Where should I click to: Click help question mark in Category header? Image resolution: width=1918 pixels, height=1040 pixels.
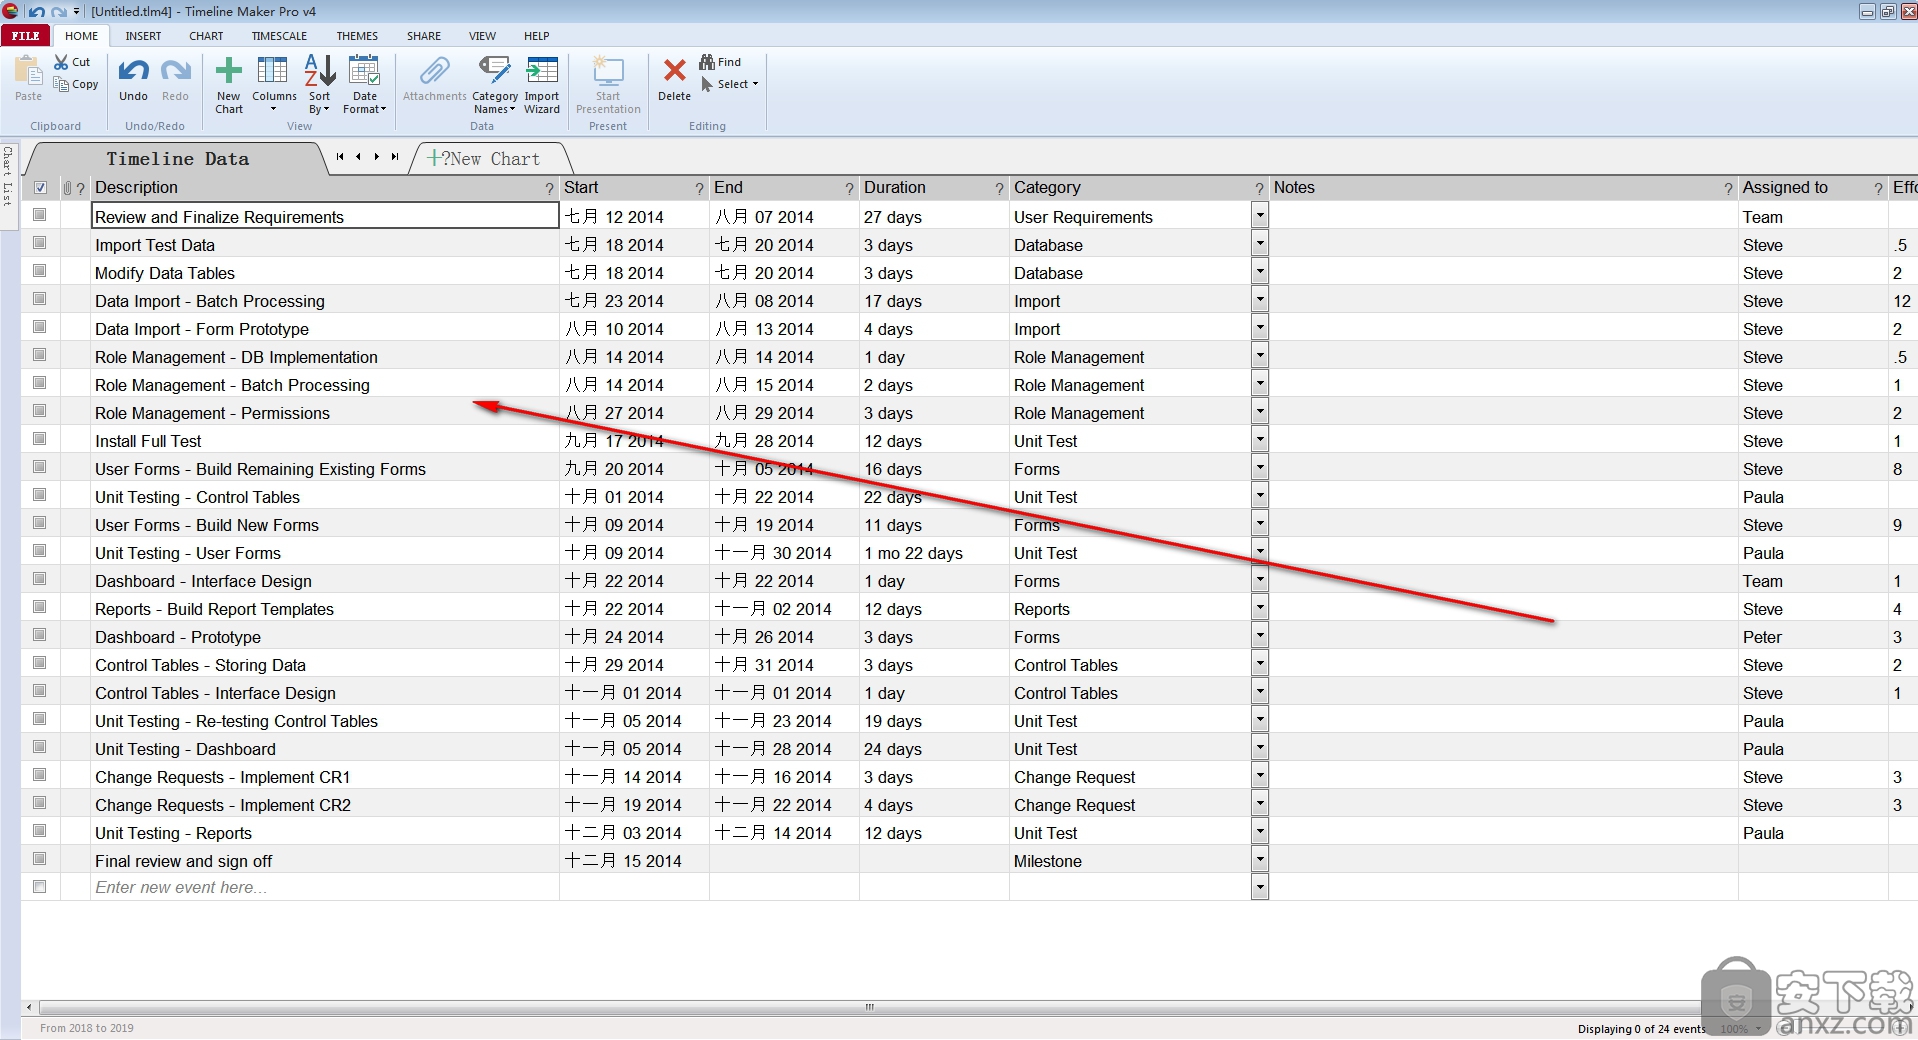click(x=1259, y=188)
